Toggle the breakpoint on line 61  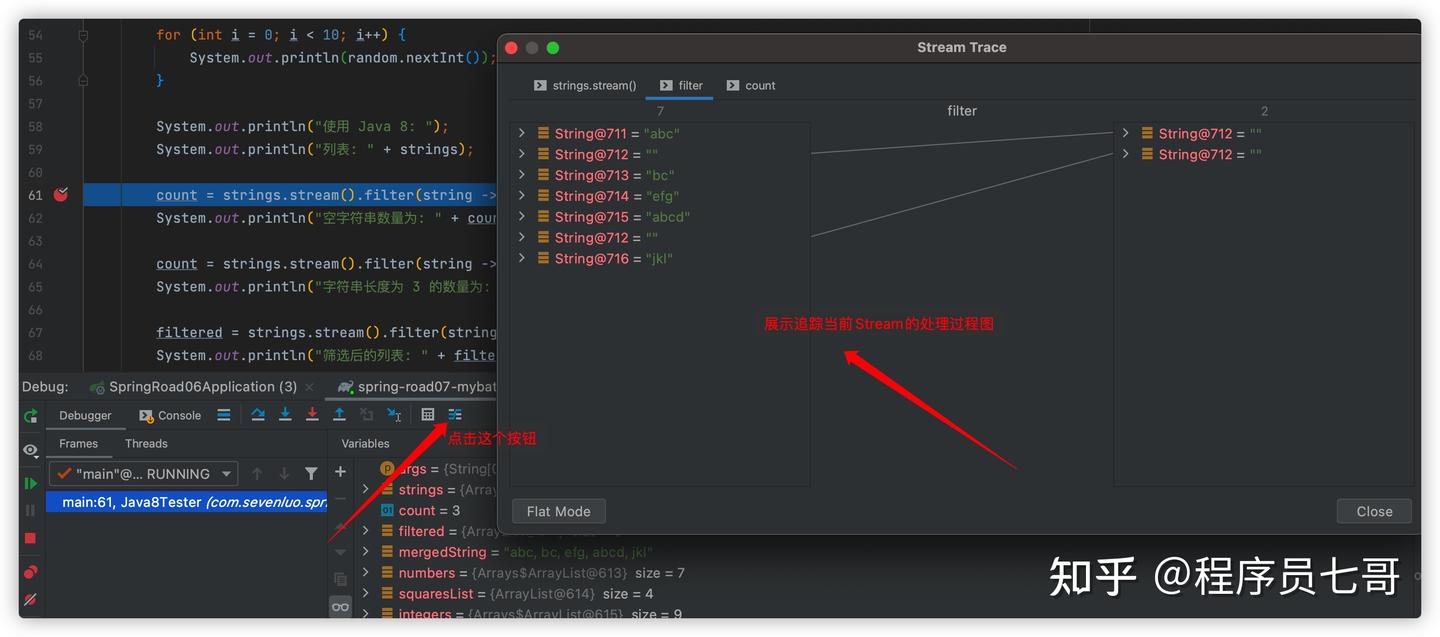click(60, 195)
